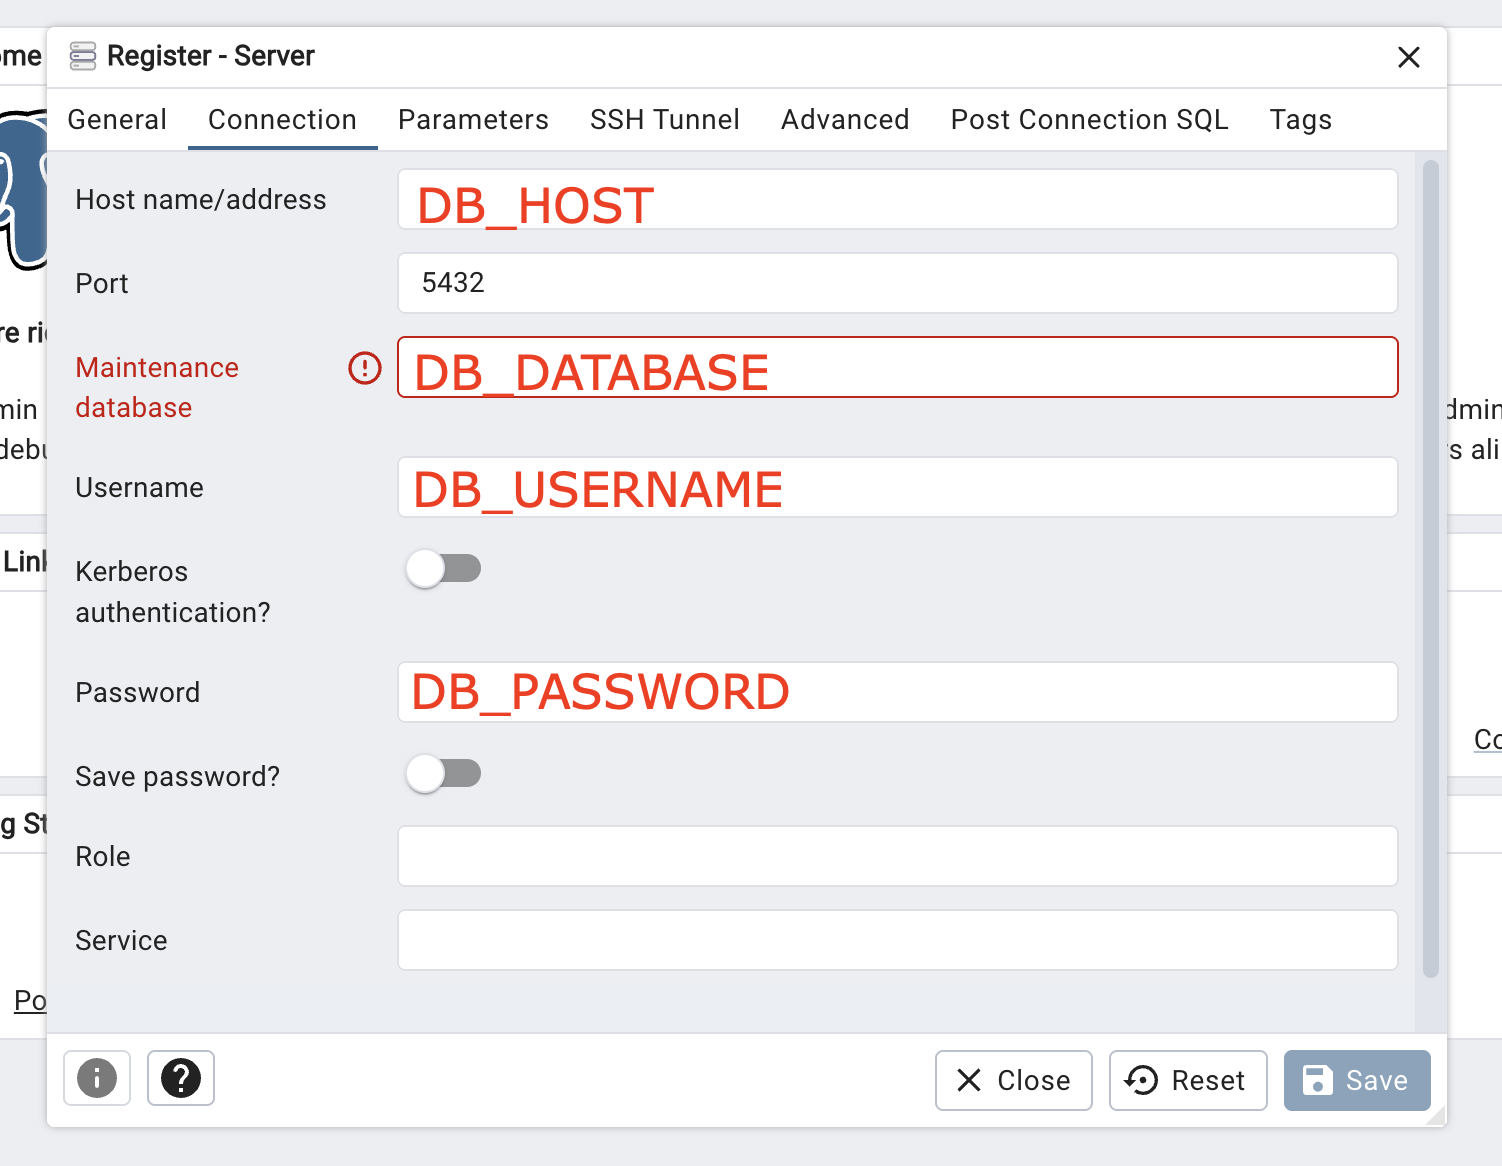
Task: Open the Parameters tab
Action: pos(473,120)
